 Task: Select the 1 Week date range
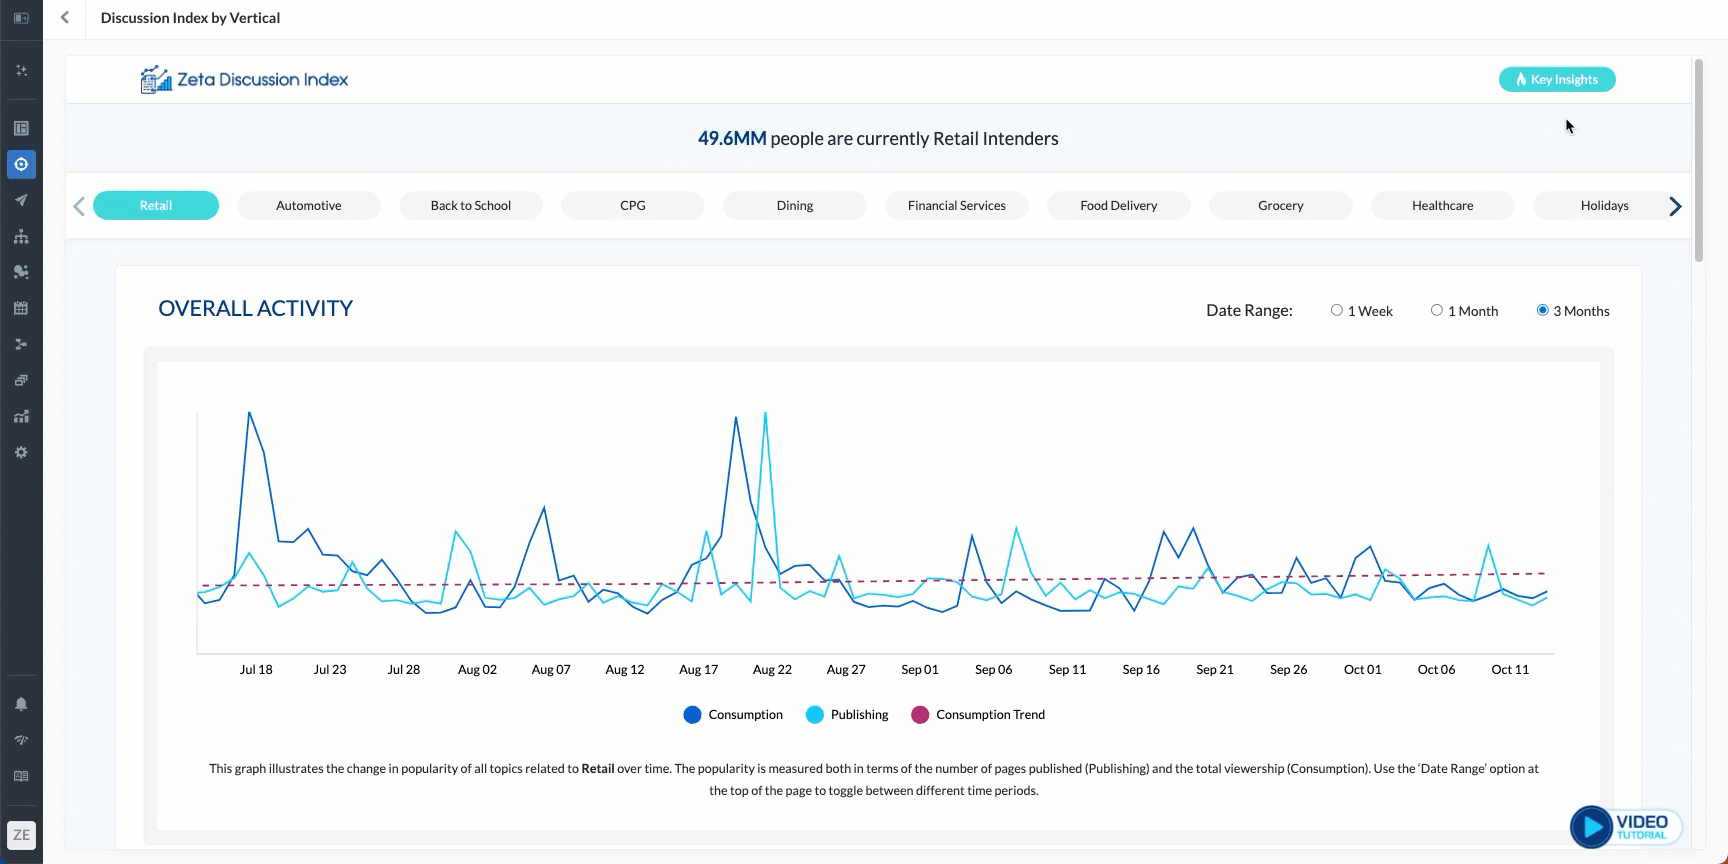(x=1337, y=311)
